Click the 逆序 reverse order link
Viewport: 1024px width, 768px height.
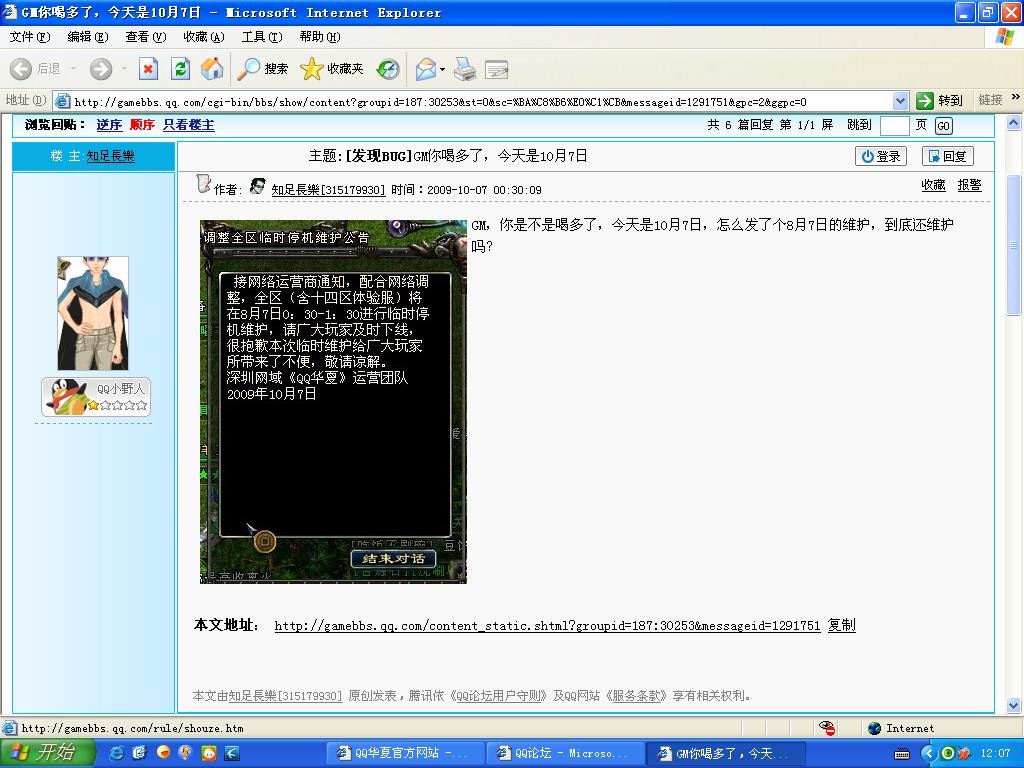click(109, 125)
